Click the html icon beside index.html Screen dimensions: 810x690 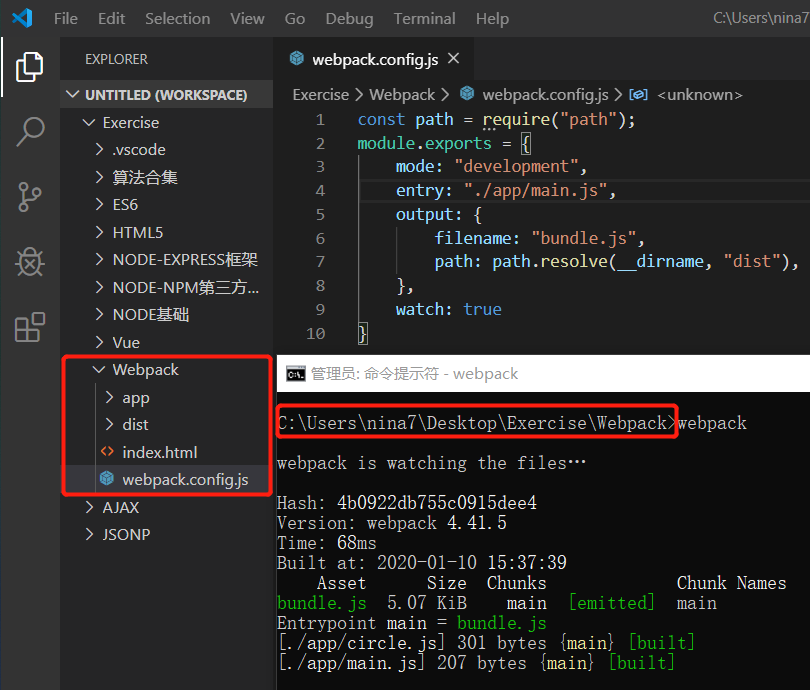tap(107, 452)
